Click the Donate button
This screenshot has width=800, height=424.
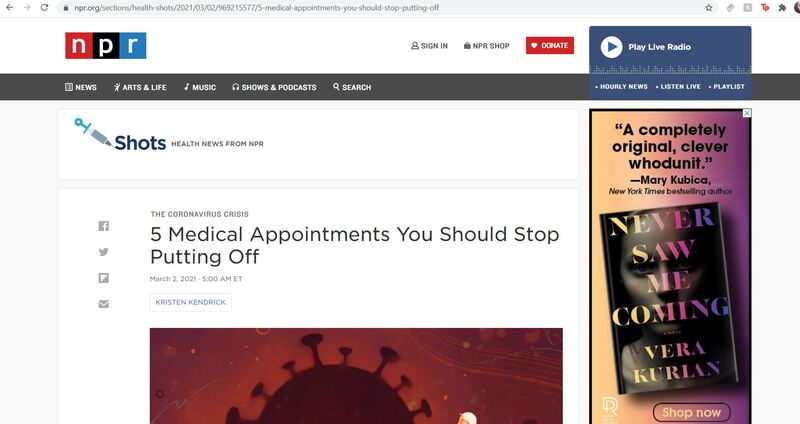[550, 45]
